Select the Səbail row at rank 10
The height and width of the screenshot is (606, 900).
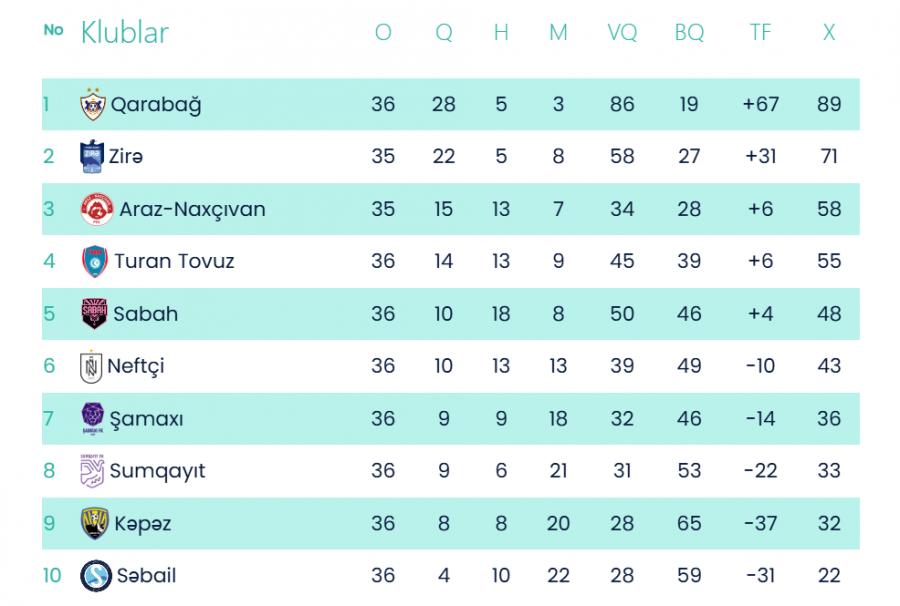click(x=451, y=575)
